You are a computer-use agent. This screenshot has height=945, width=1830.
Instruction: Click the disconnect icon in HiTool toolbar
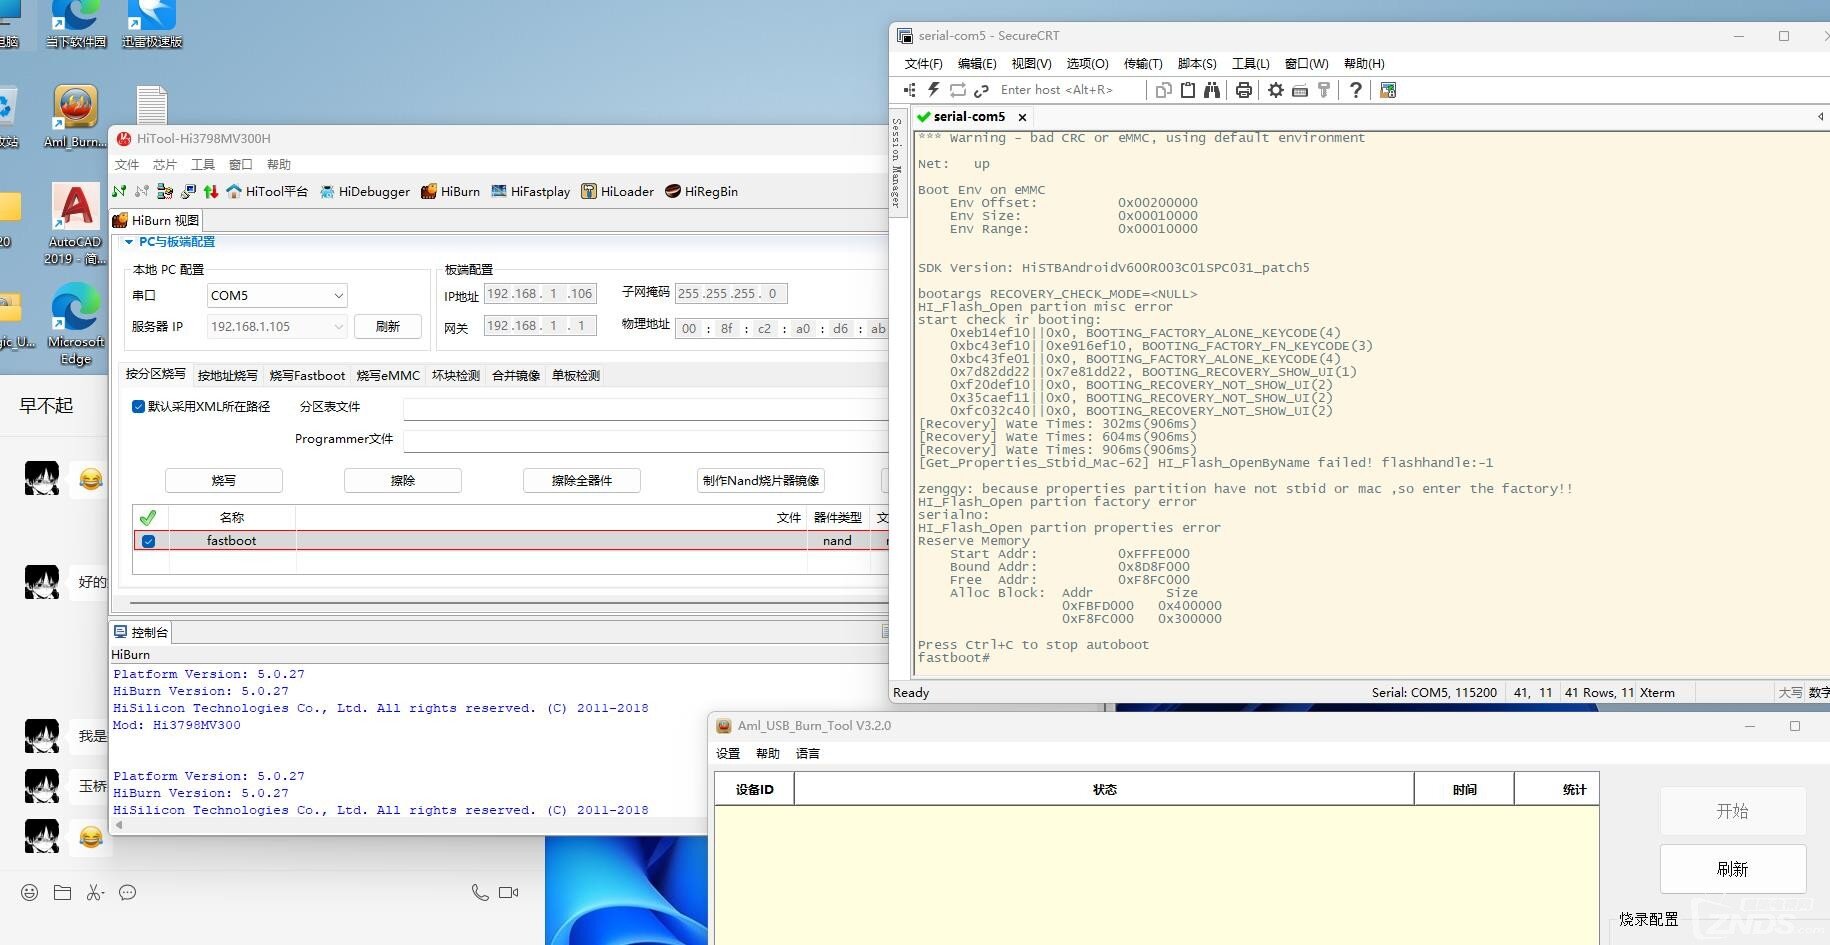[x=142, y=191]
